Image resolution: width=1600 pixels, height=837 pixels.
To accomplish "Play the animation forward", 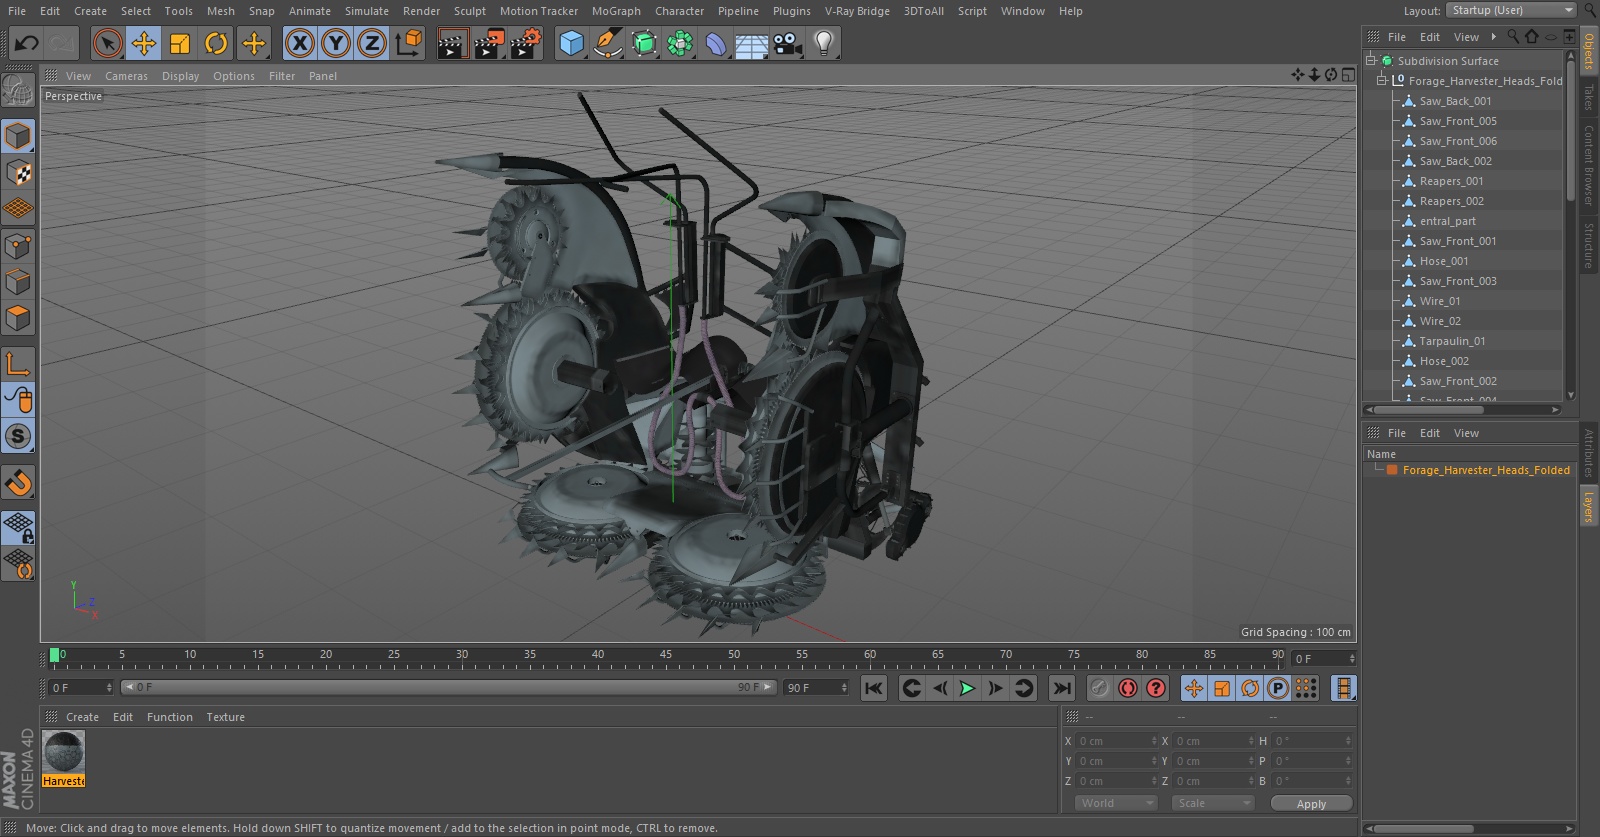I will (x=967, y=688).
